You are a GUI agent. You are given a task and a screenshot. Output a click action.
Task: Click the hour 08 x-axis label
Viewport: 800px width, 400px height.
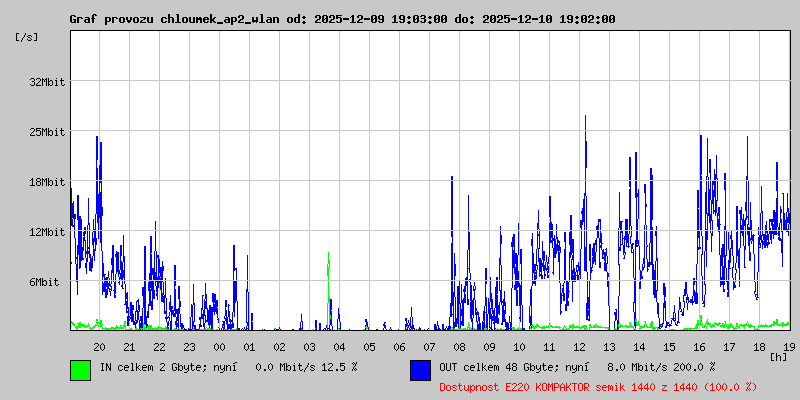pyautogui.click(x=459, y=347)
